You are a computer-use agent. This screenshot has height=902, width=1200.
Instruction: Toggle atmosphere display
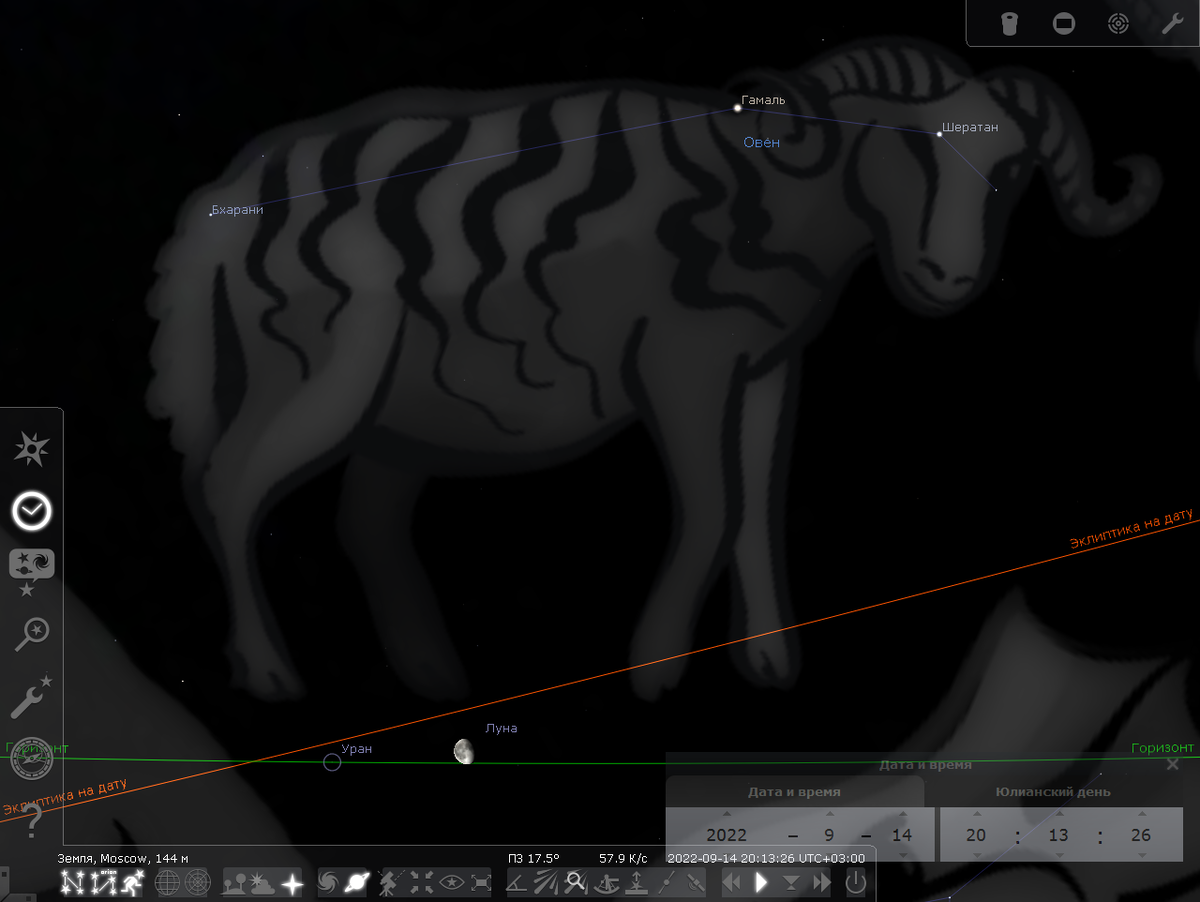(263, 882)
